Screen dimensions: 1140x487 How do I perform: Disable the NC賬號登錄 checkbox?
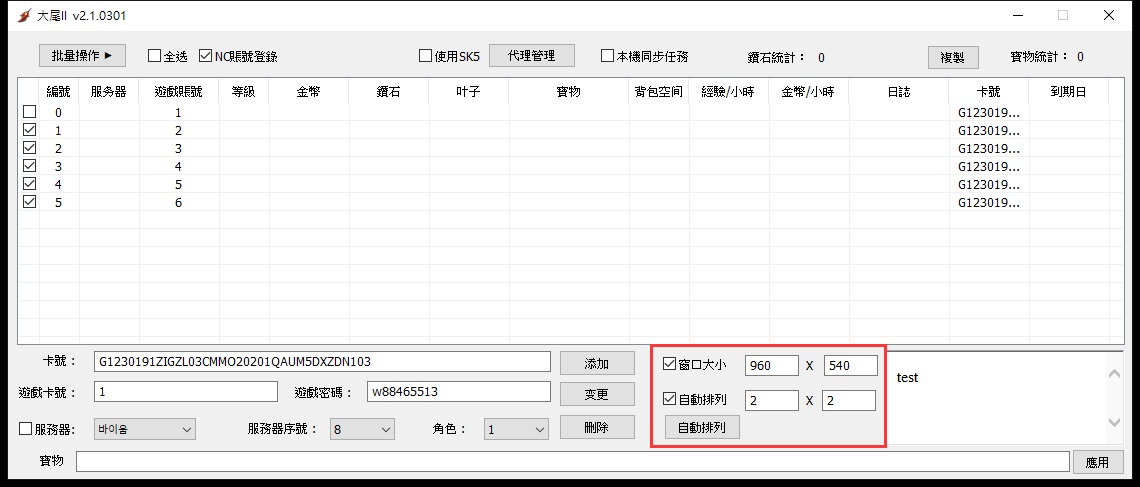click(206, 56)
